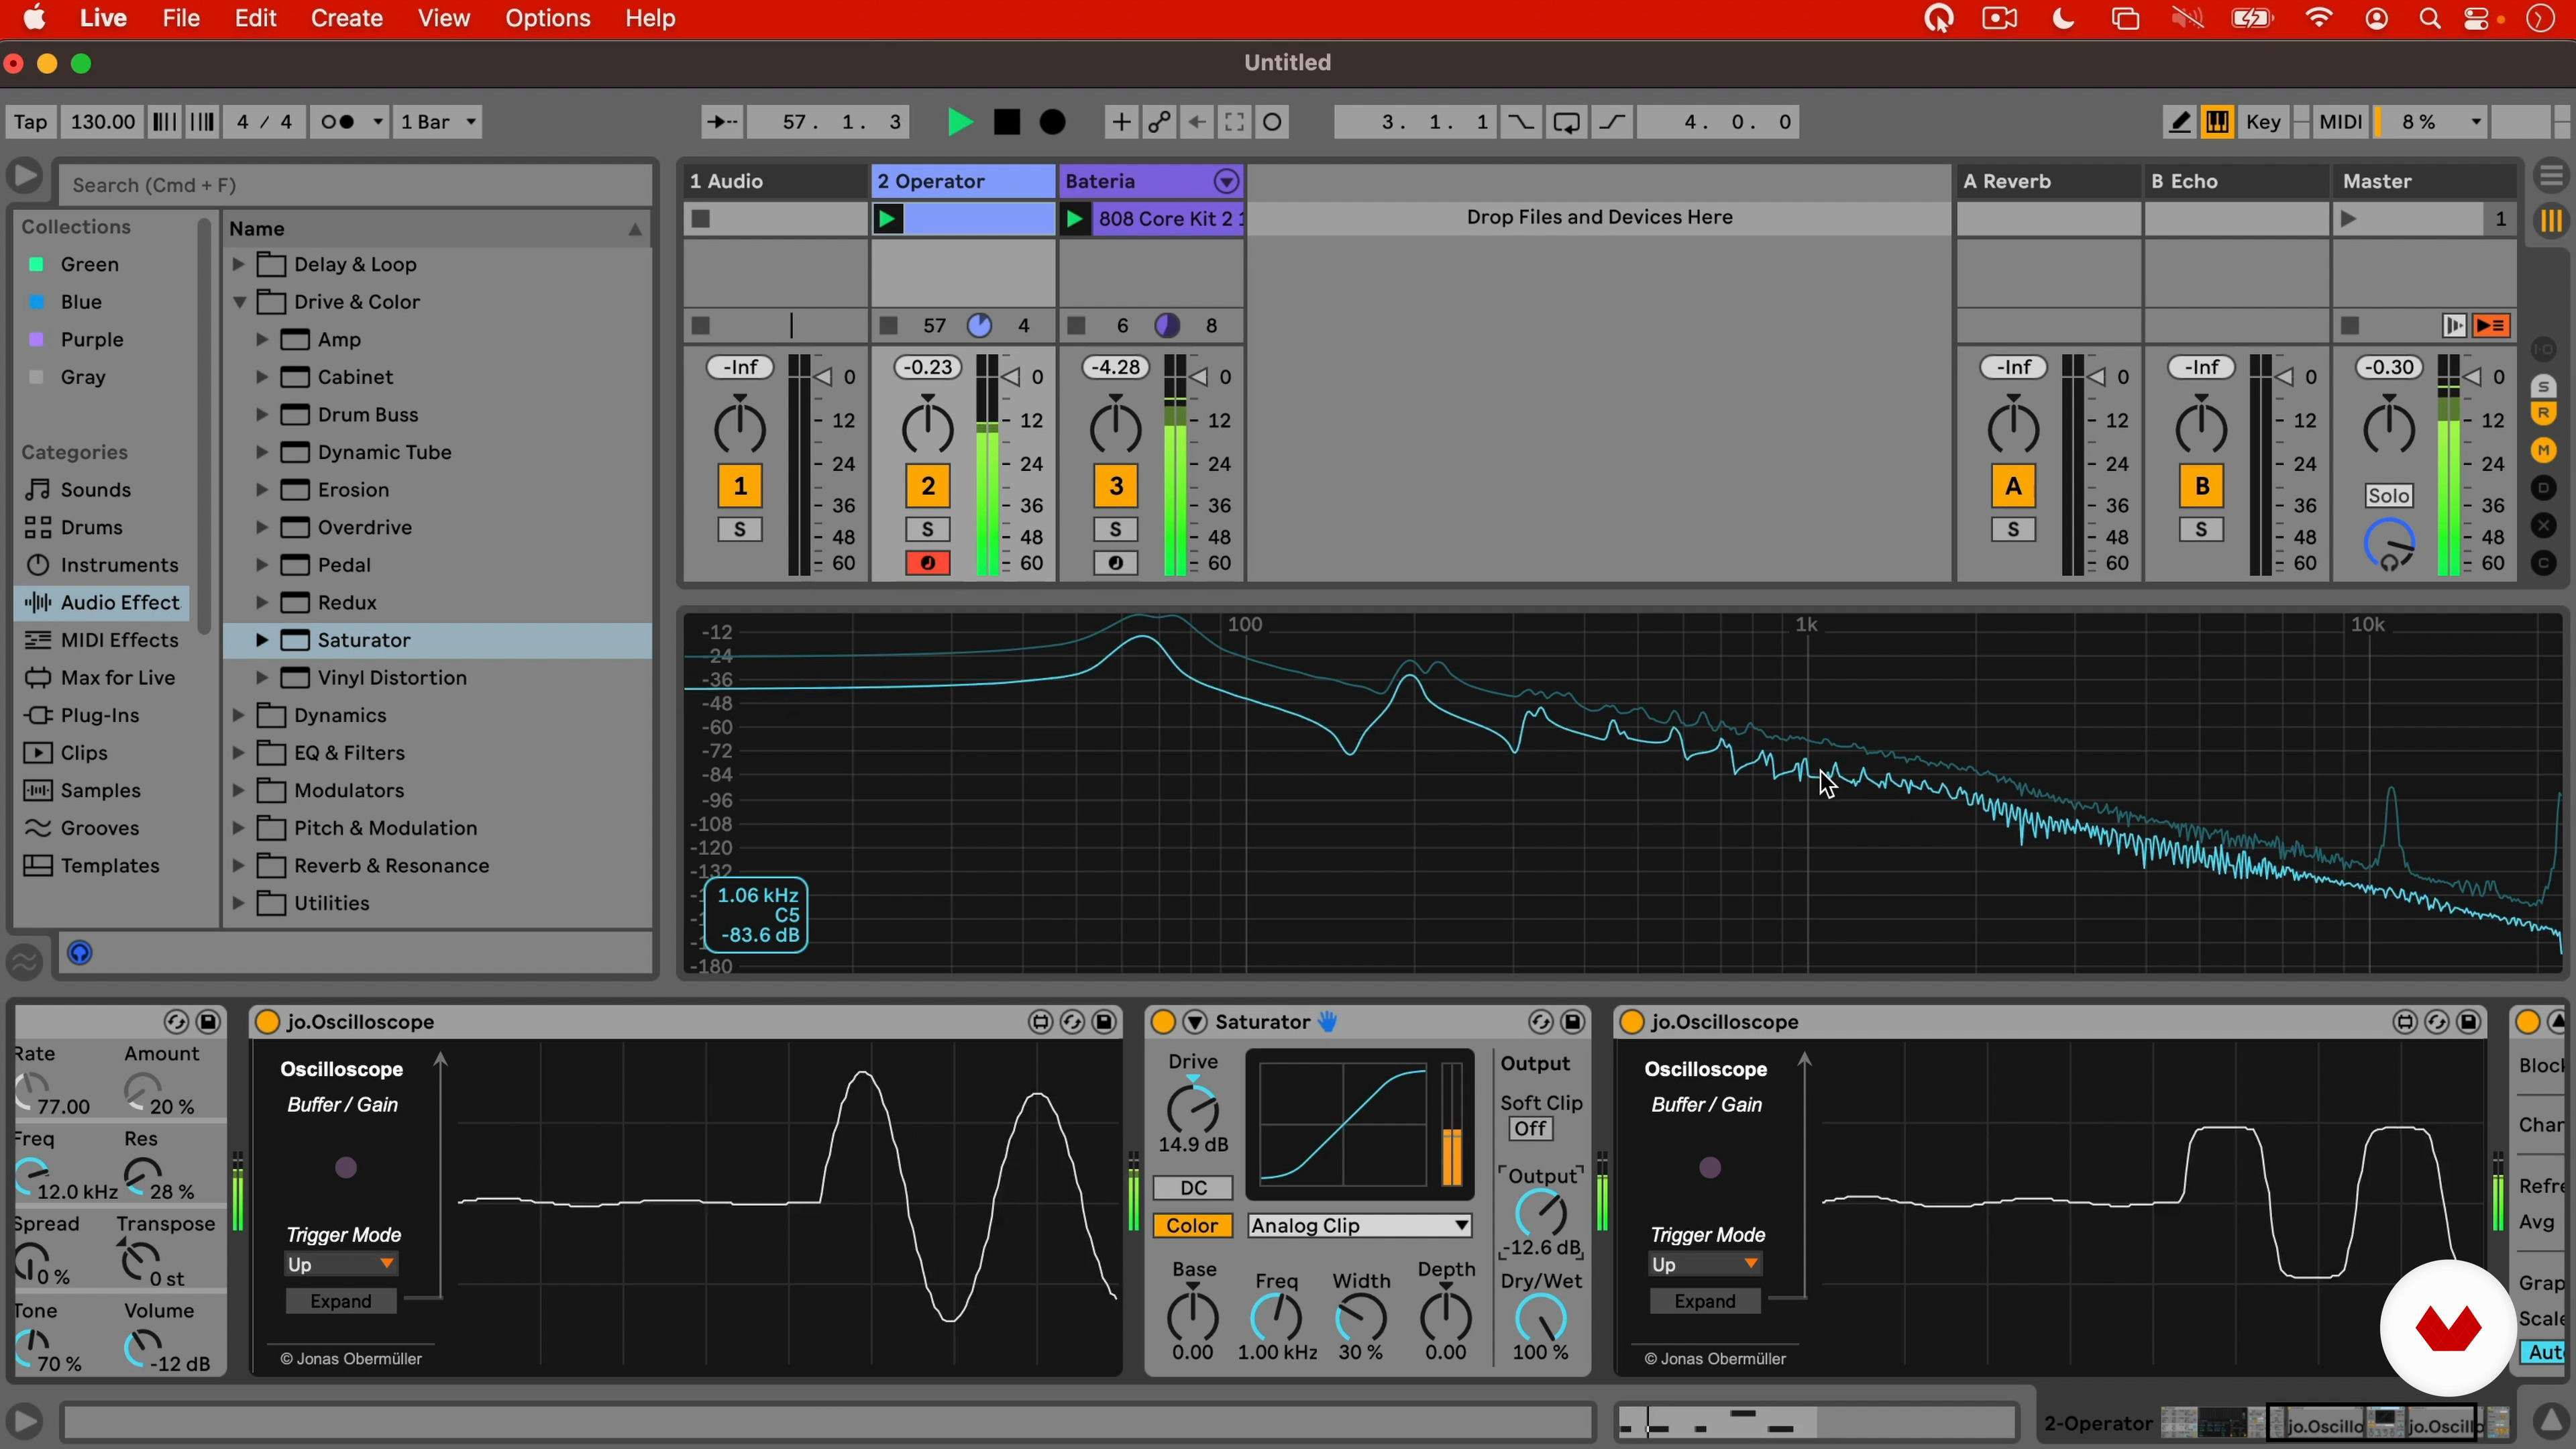Expand the Vinyl Distortion folder
Image resolution: width=2576 pixels, height=1449 pixels.
click(x=261, y=678)
